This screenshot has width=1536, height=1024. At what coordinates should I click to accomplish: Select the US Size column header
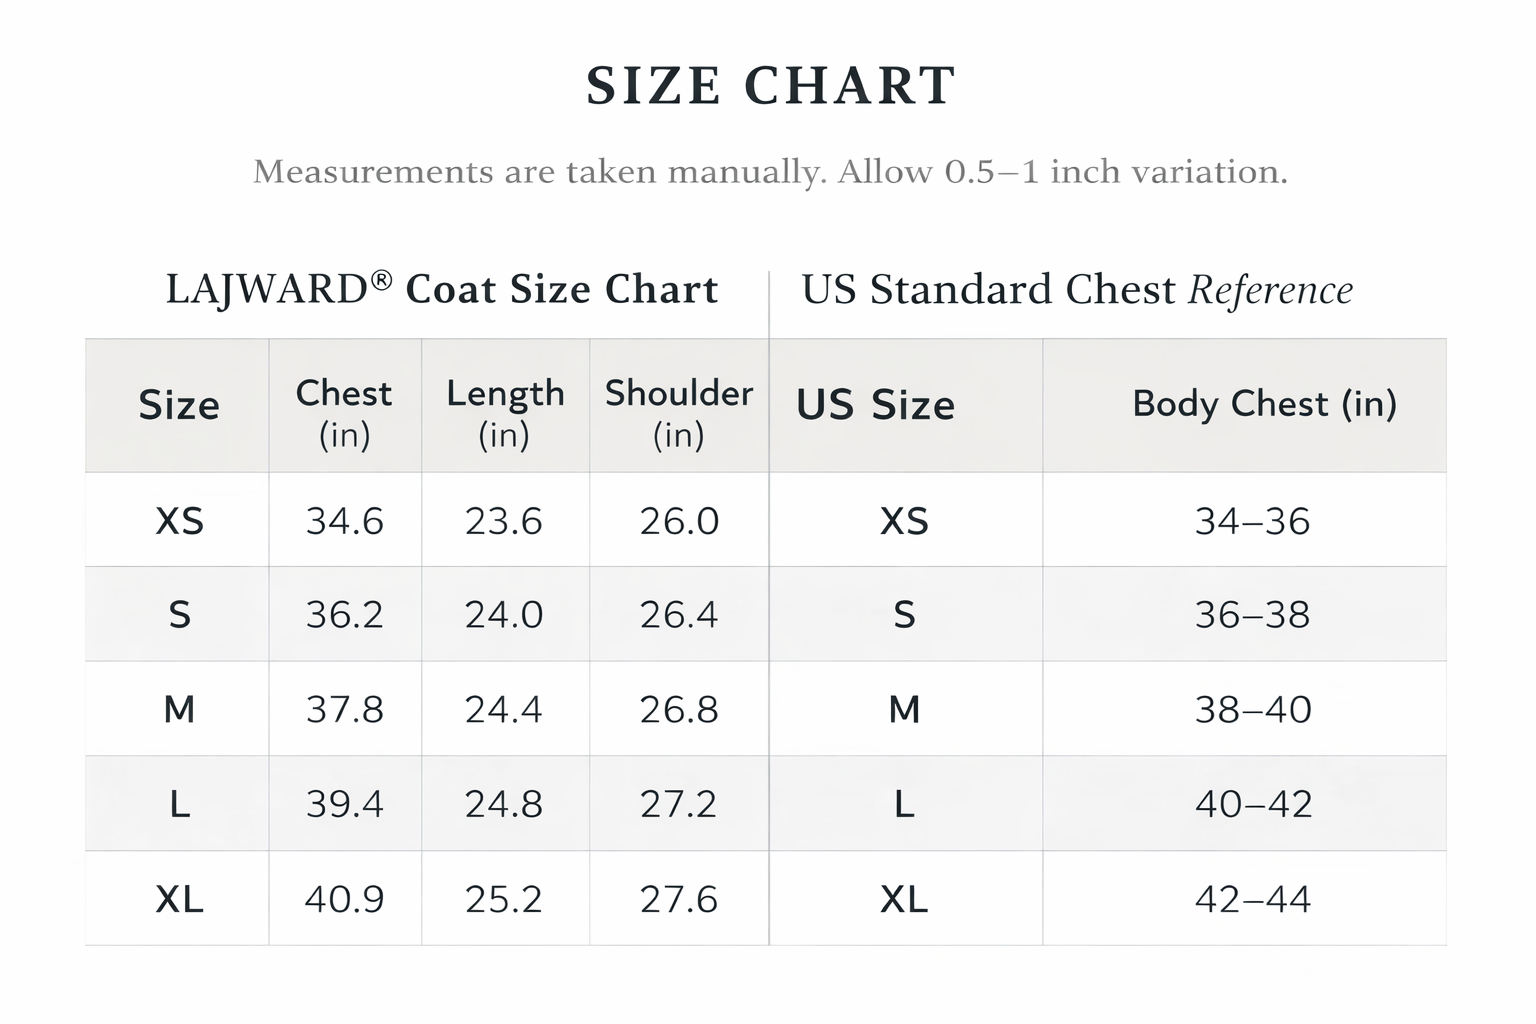(x=875, y=405)
